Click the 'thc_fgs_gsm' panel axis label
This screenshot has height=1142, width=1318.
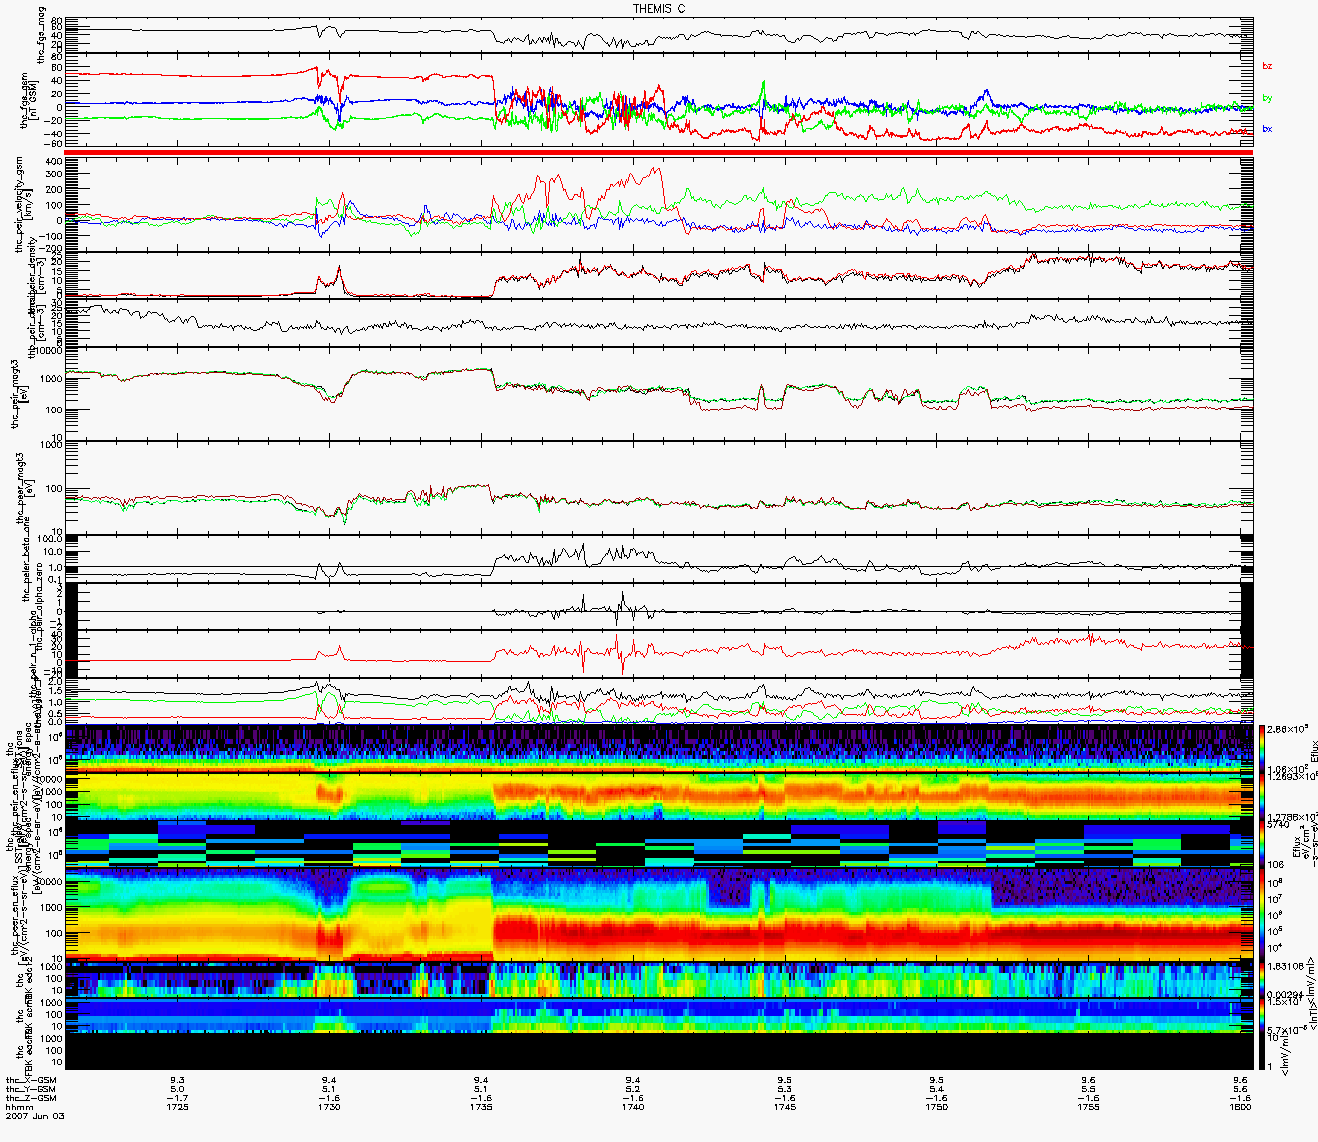[x=26, y=100]
